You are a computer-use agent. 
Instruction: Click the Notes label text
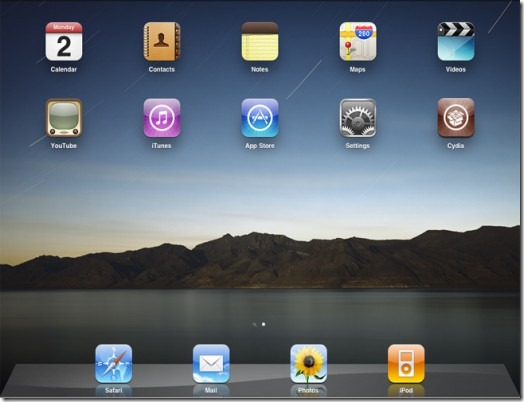point(260,70)
